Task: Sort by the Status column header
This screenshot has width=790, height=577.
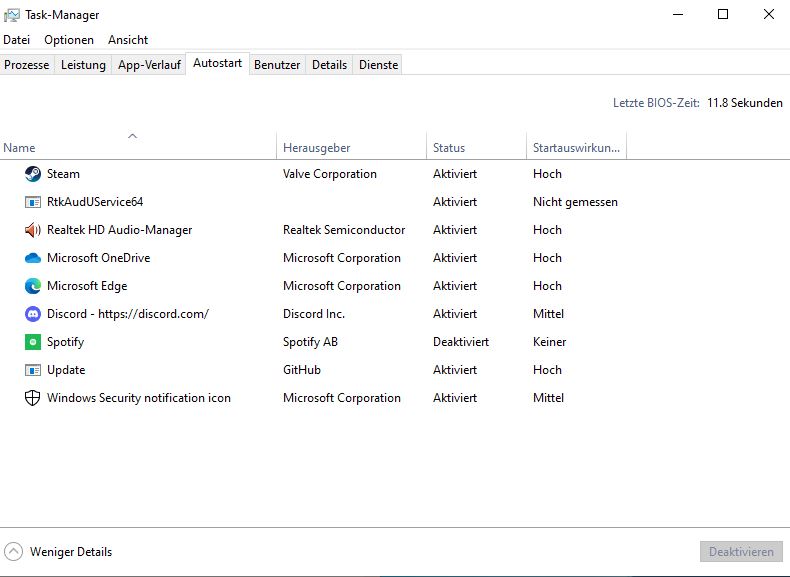Action: (477, 148)
